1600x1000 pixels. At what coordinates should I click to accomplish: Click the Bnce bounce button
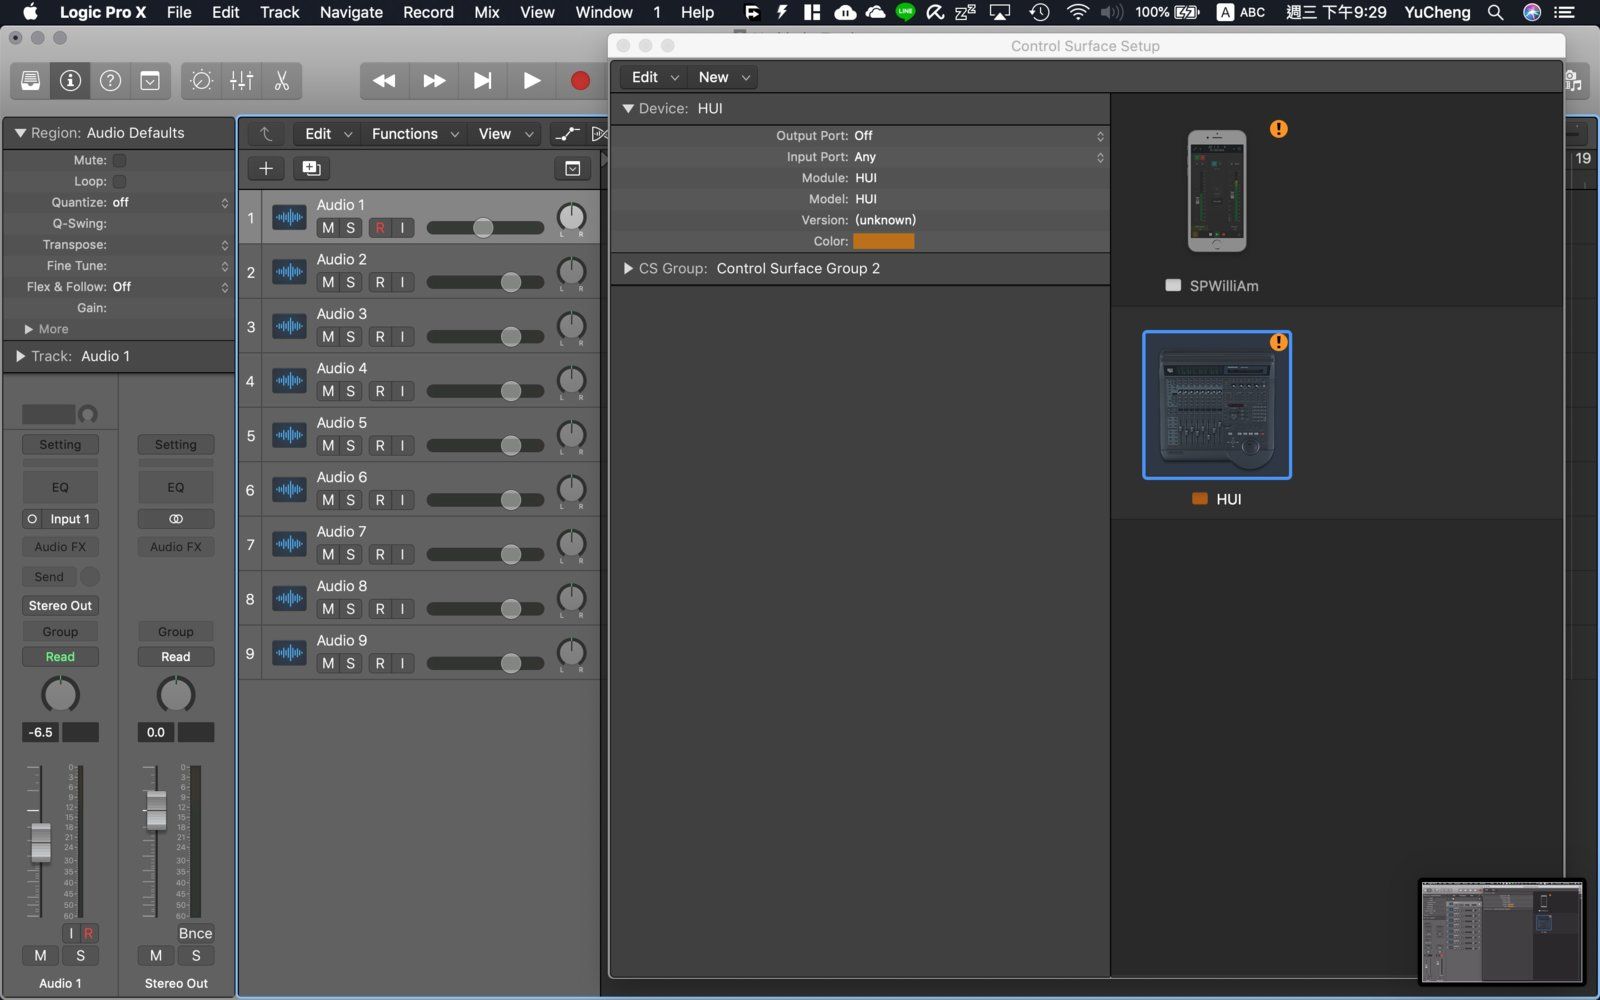point(195,933)
